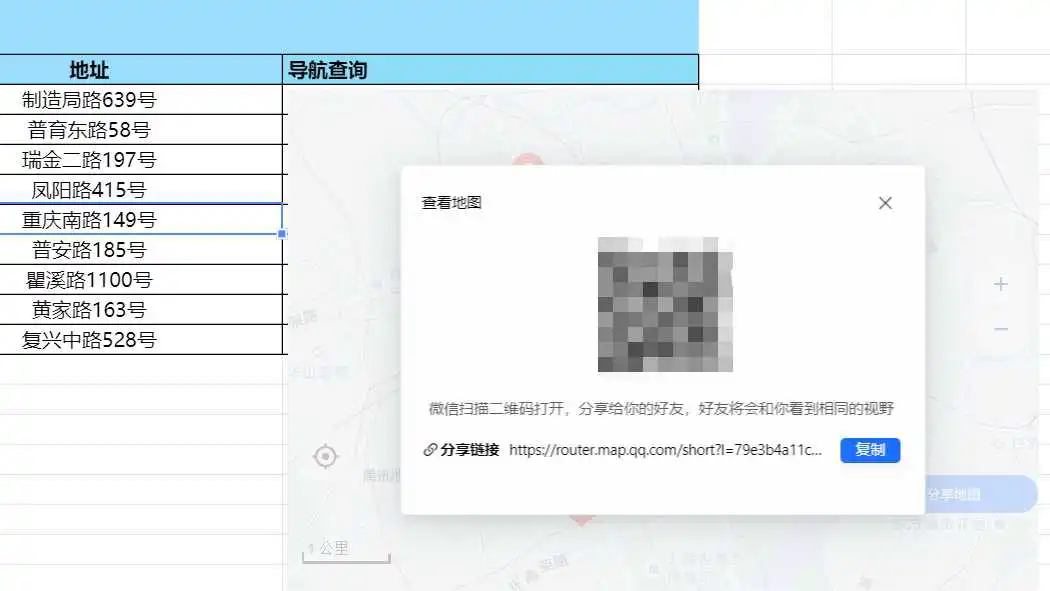The image size is (1050, 591).
Task: Click the 1公里 map scale indicator
Action: 346,551
